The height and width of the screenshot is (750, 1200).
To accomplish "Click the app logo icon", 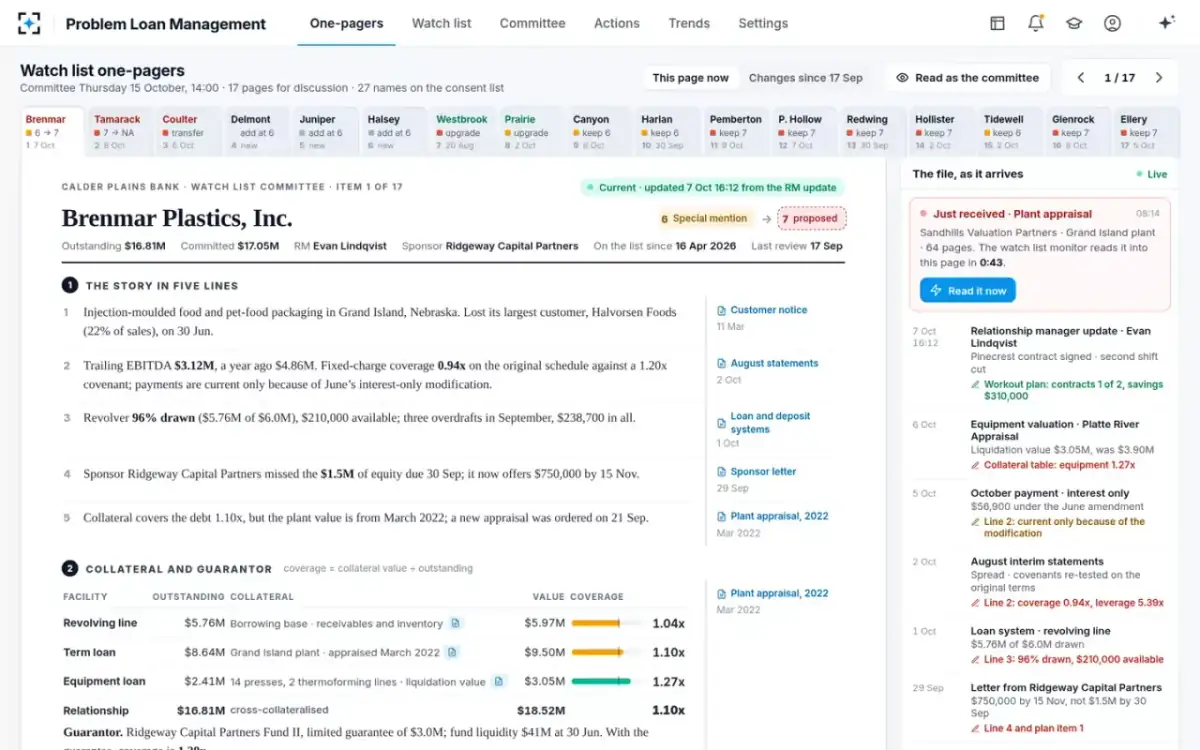I will pyautogui.click(x=30, y=23).
